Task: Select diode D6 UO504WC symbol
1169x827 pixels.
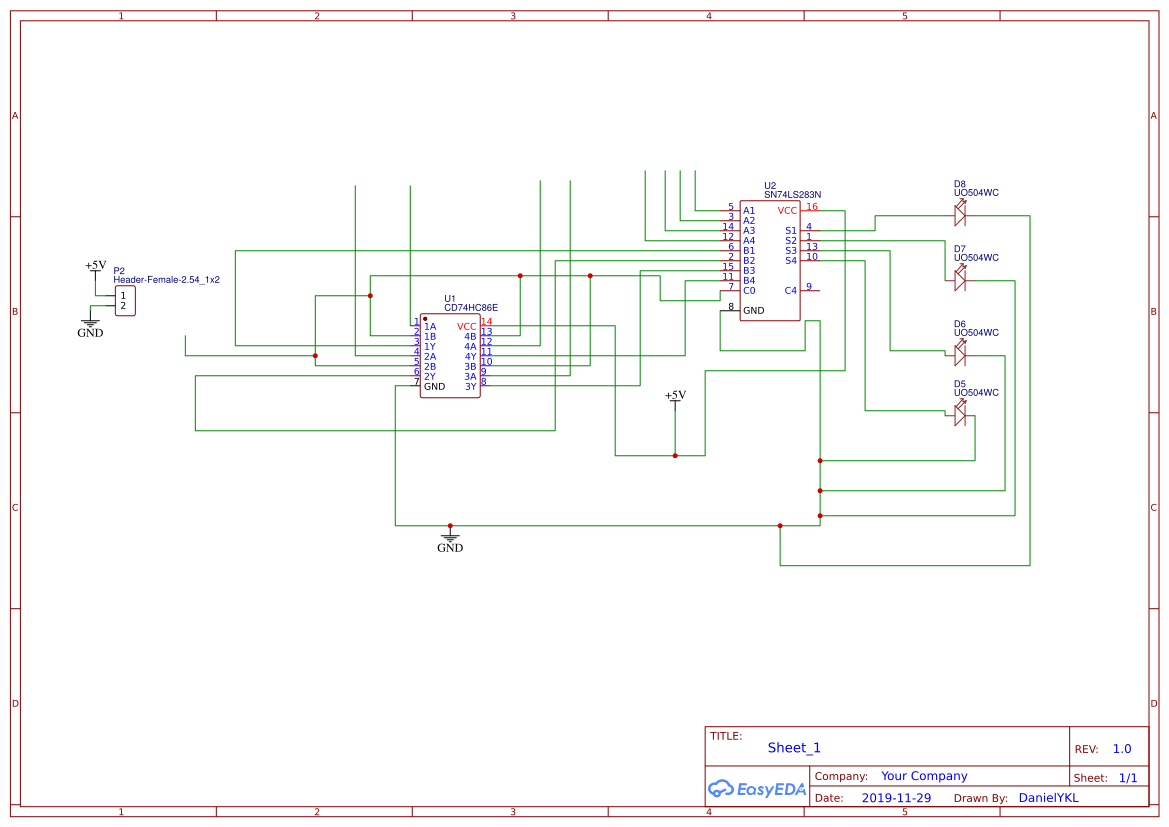Action: click(960, 353)
